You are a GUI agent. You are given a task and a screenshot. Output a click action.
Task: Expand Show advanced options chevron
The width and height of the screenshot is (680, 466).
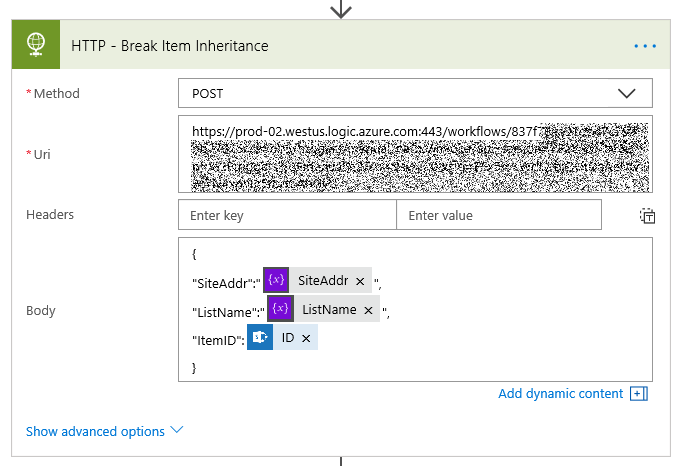click(177, 430)
